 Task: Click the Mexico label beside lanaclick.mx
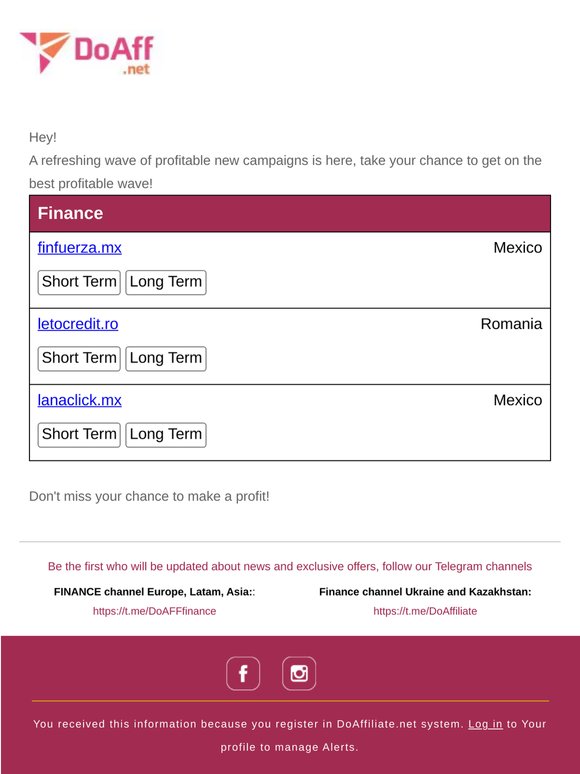(518, 400)
